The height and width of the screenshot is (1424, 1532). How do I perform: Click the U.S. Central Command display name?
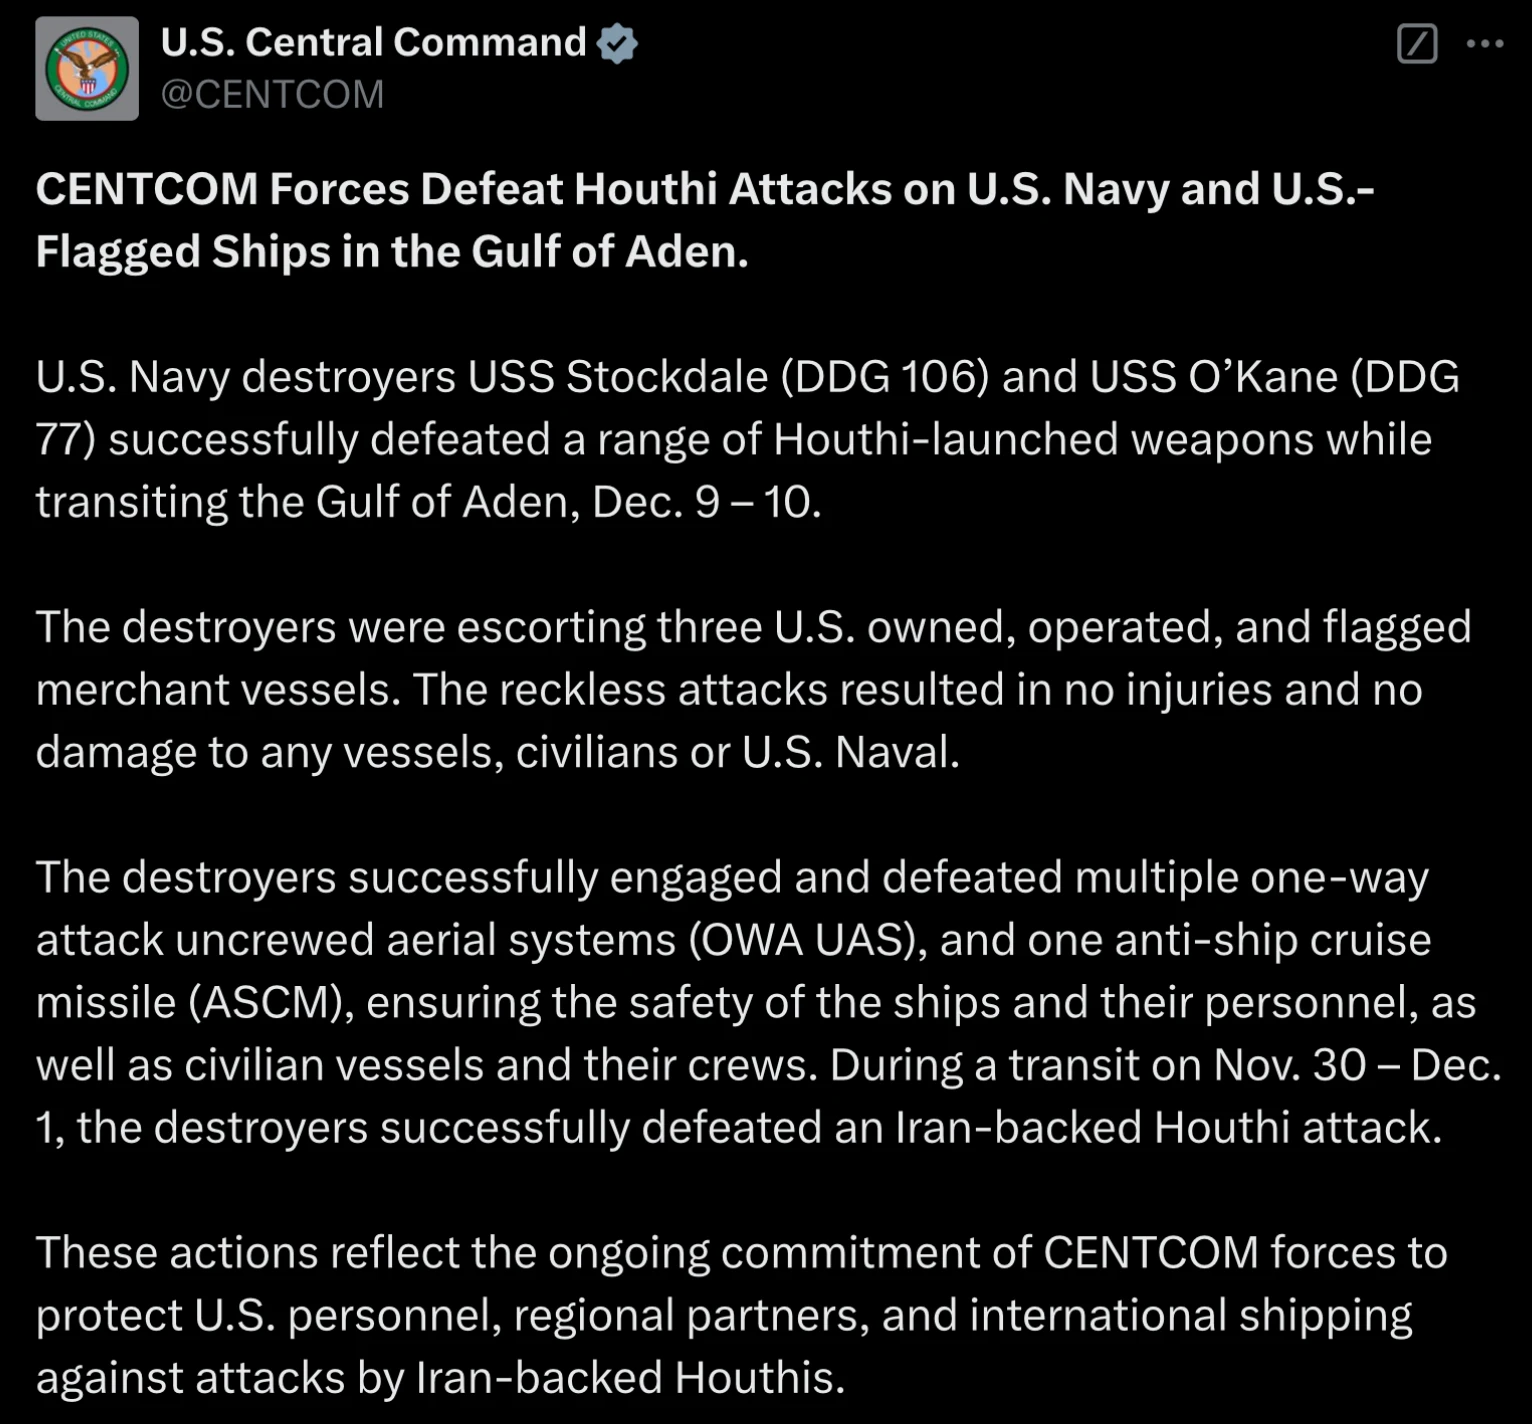373,43
